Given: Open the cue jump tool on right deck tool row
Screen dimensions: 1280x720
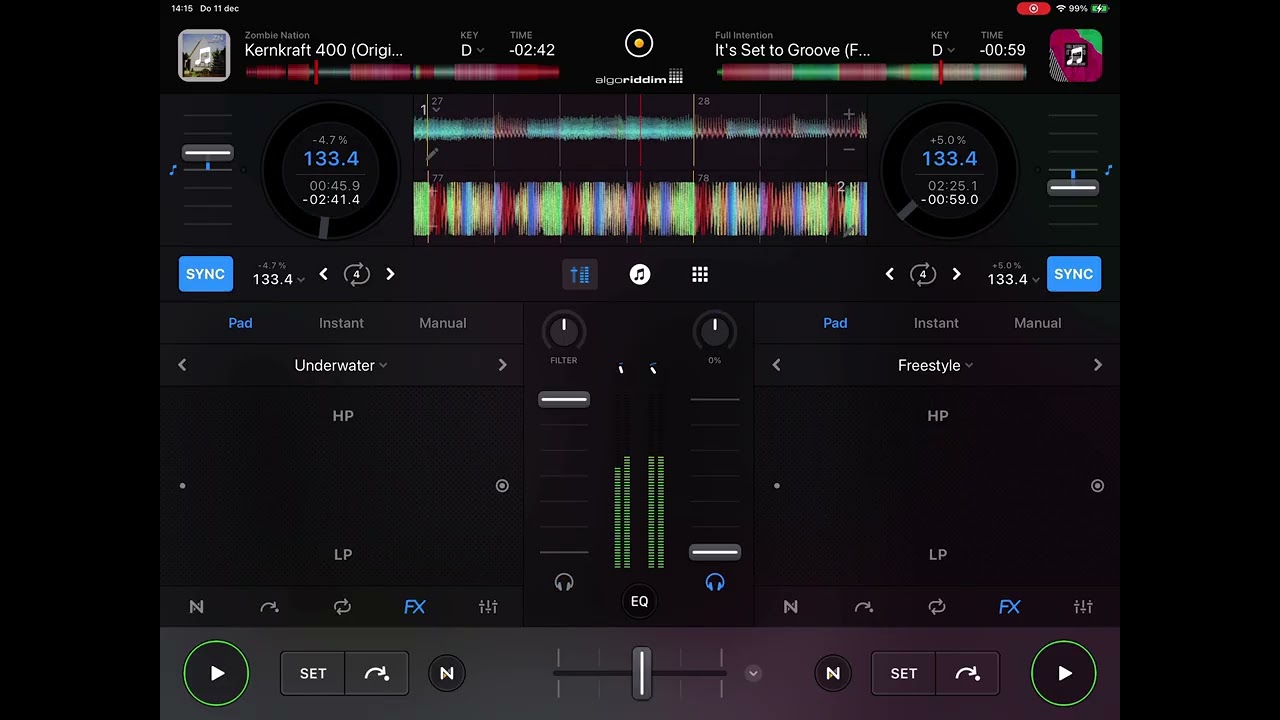Looking at the screenshot, I should tap(864, 607).
